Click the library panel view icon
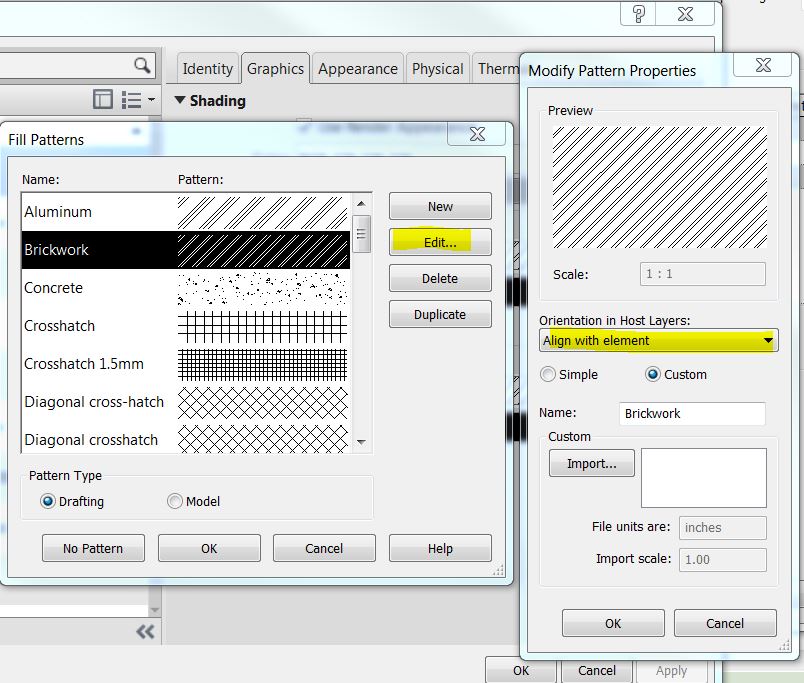The height and width of the screenshot is (683, 804). 103,99
